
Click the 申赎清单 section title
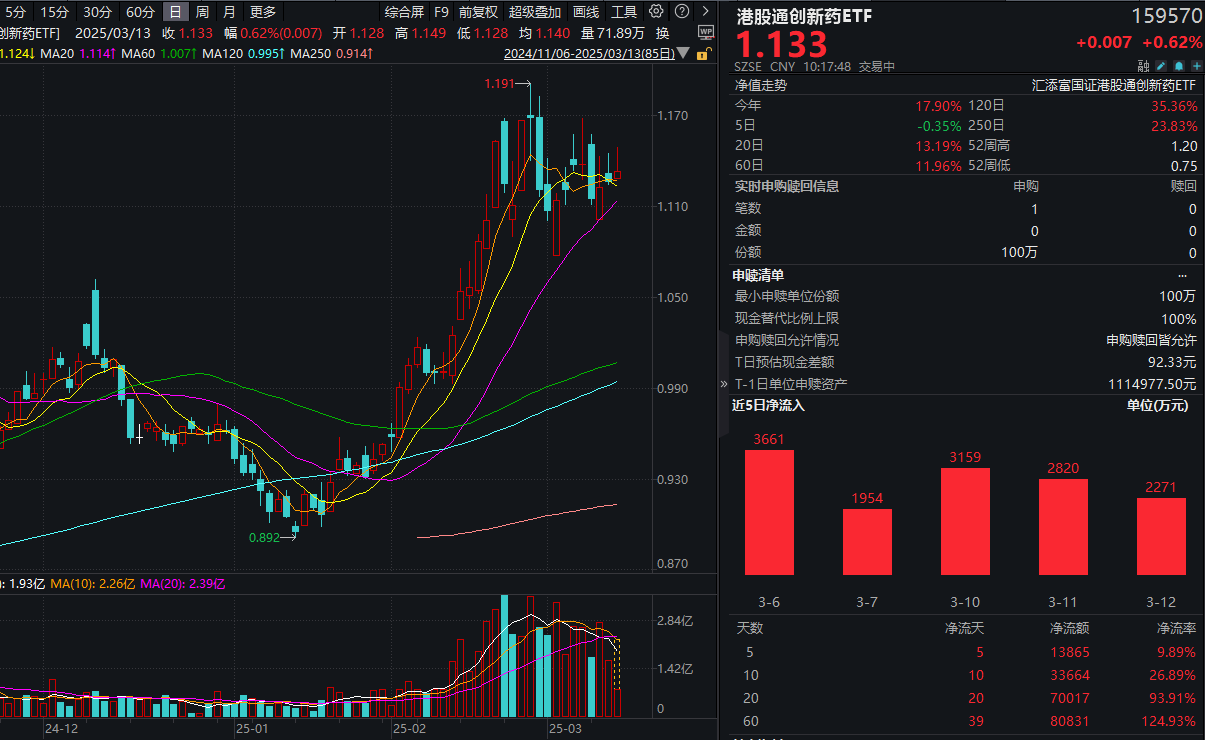pyautogui.click(x=759, y=275)
